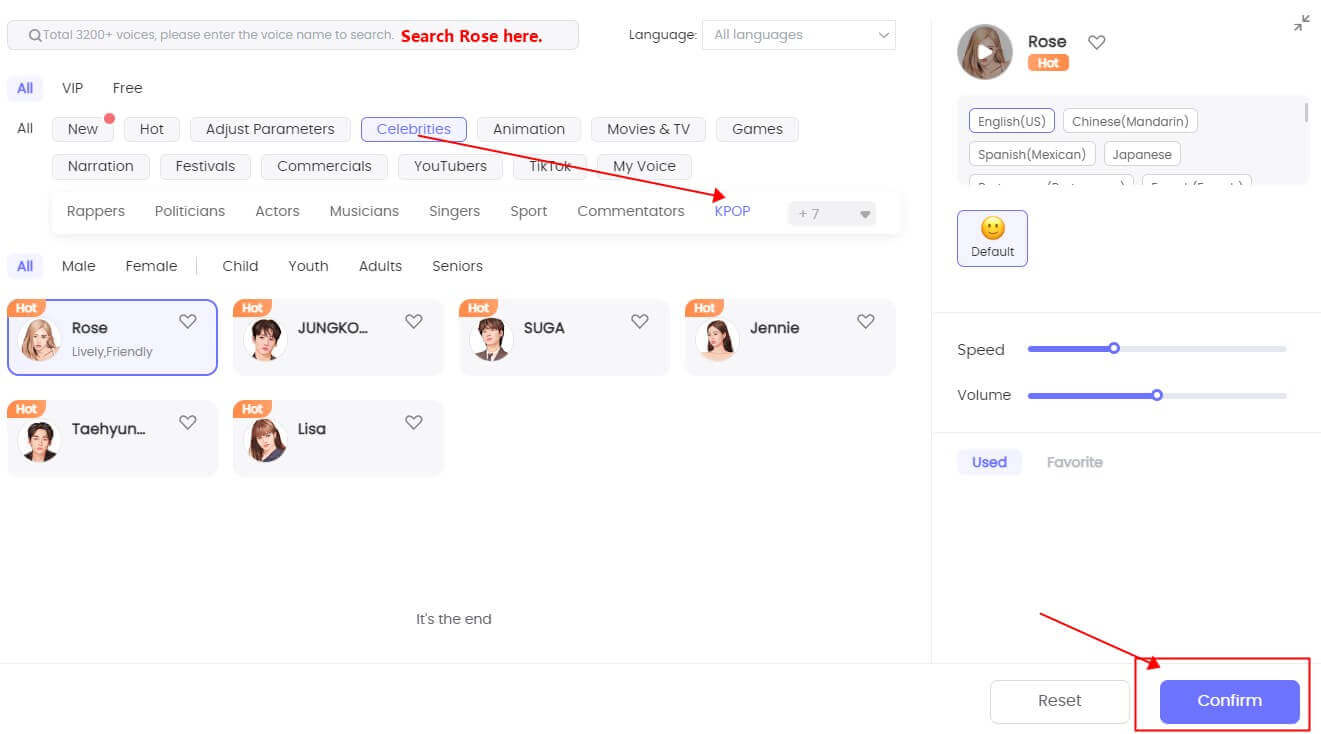Filter voices by Child
1321x734 pixels.
(x=240, y=266)
